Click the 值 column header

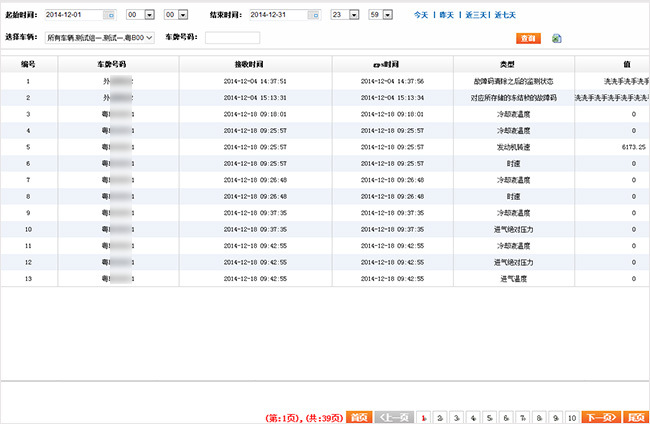pos(612,64)
